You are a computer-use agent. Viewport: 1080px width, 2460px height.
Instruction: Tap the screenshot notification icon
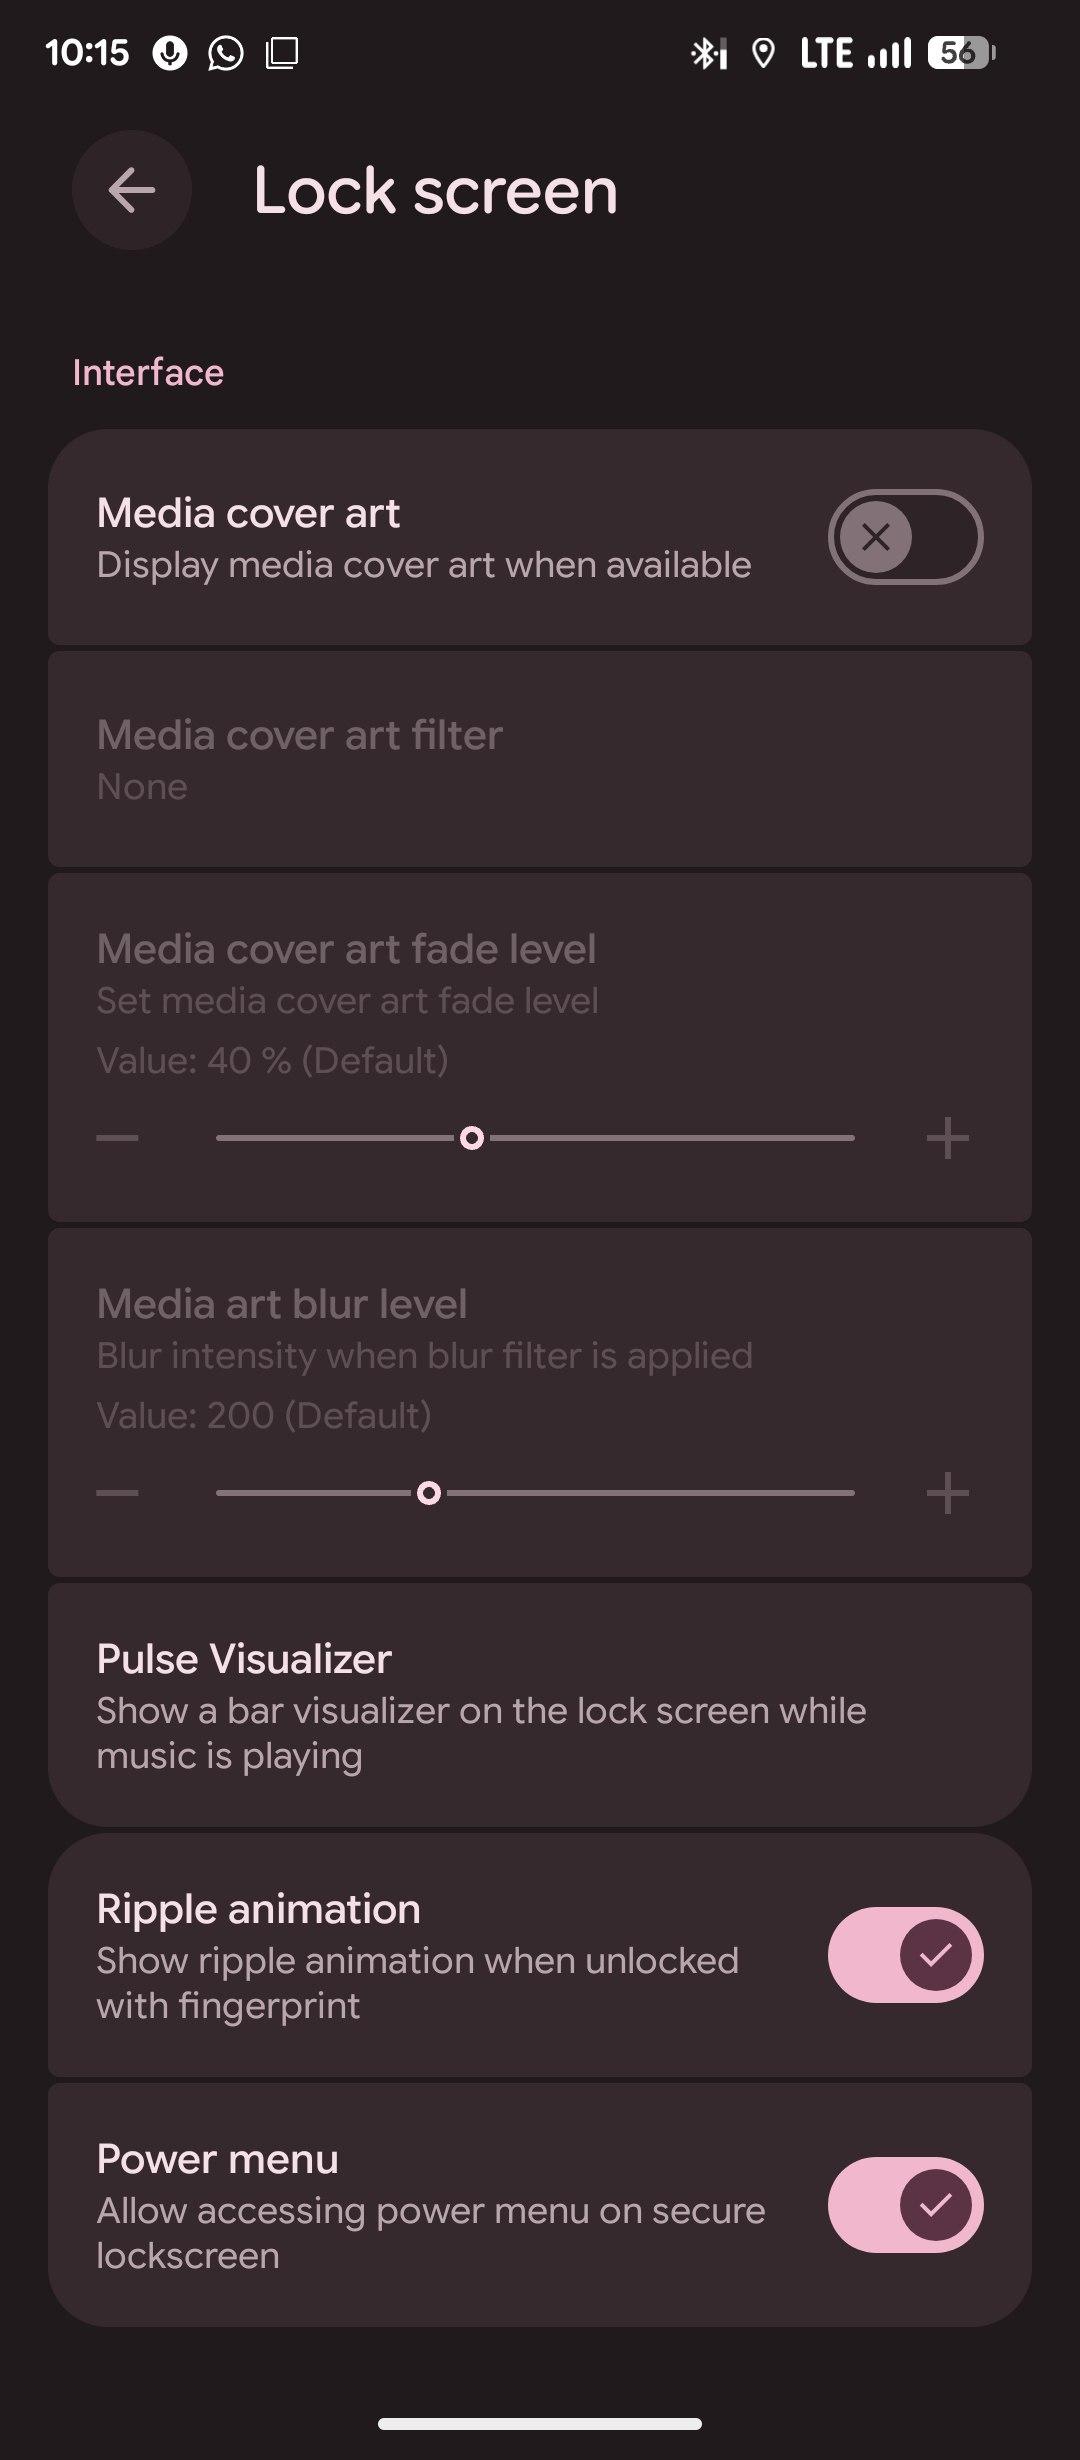282,53
